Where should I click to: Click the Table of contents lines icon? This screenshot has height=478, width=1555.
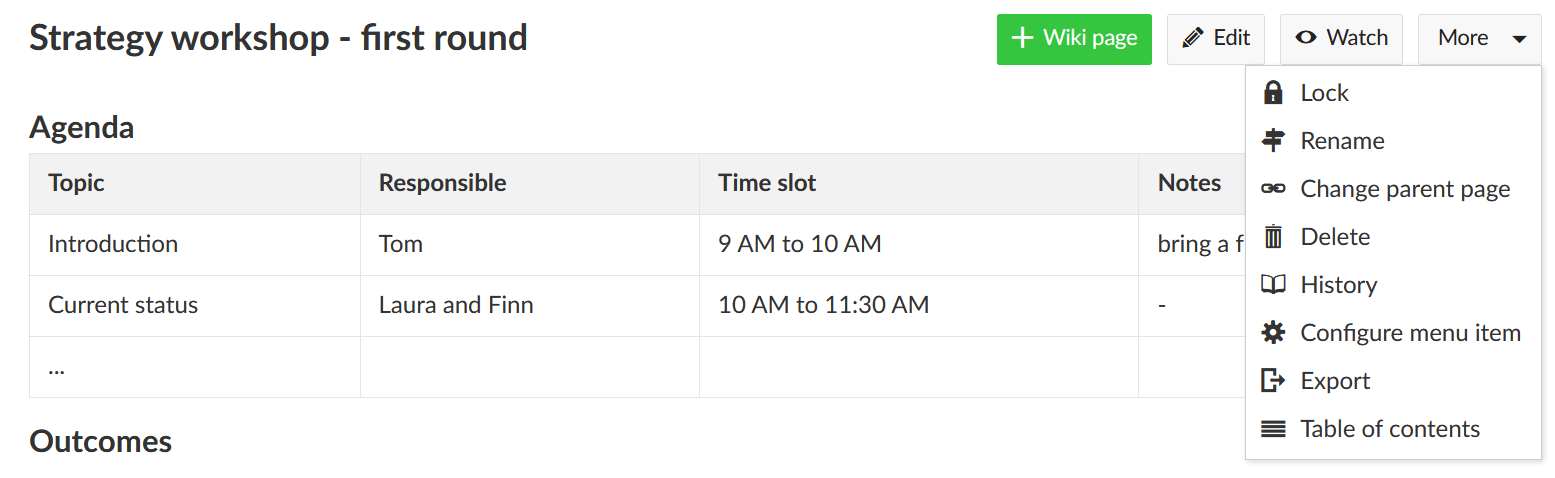1273,429
